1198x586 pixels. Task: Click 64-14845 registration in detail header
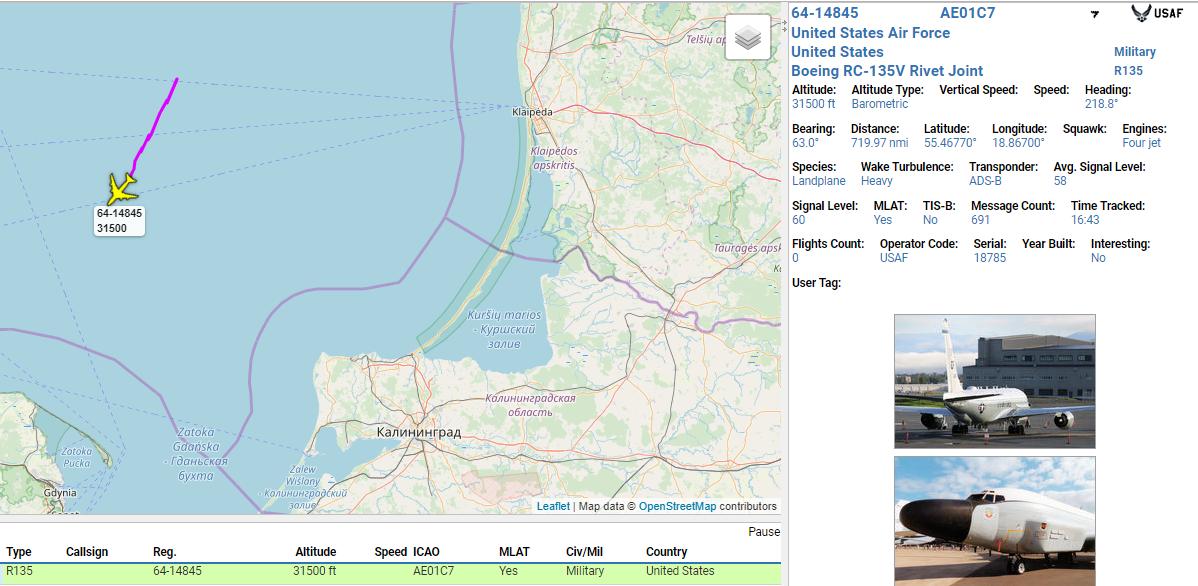[x=824, y=13]
